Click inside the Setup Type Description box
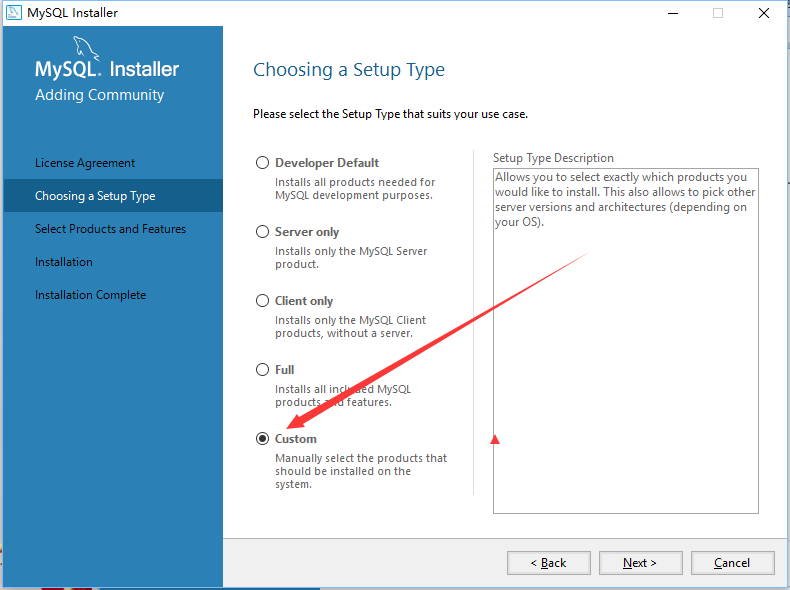The image size is (790, 590). (x=626, y=341)
